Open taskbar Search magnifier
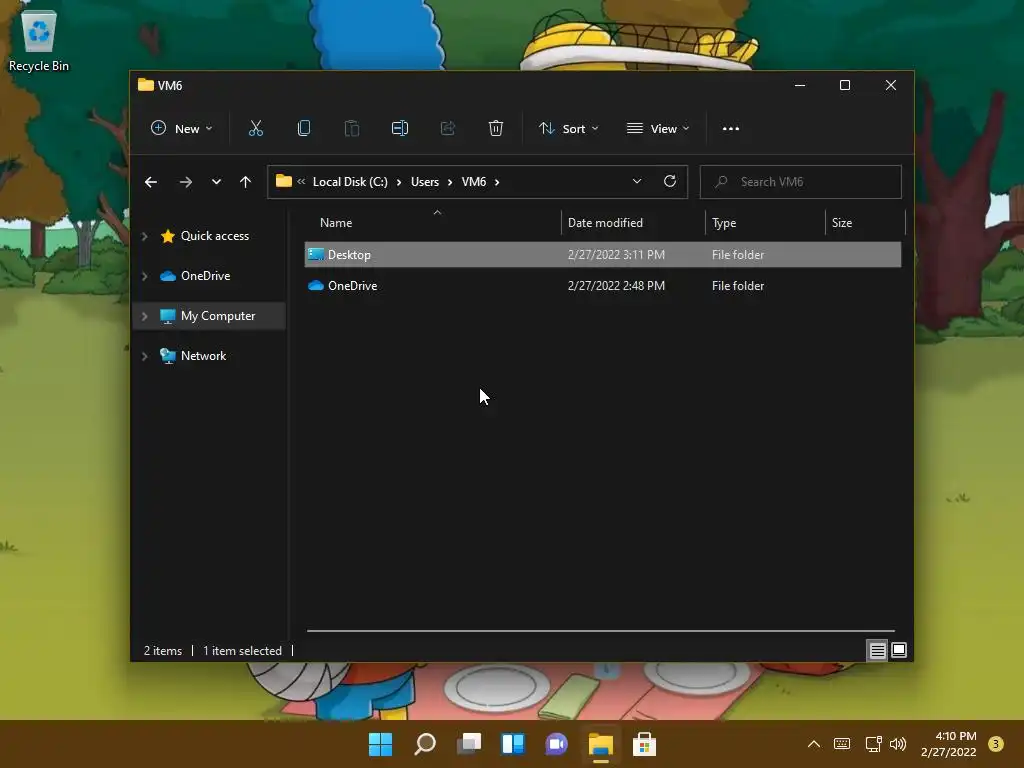Screen dimensions: 1024x768 (424, 744)
